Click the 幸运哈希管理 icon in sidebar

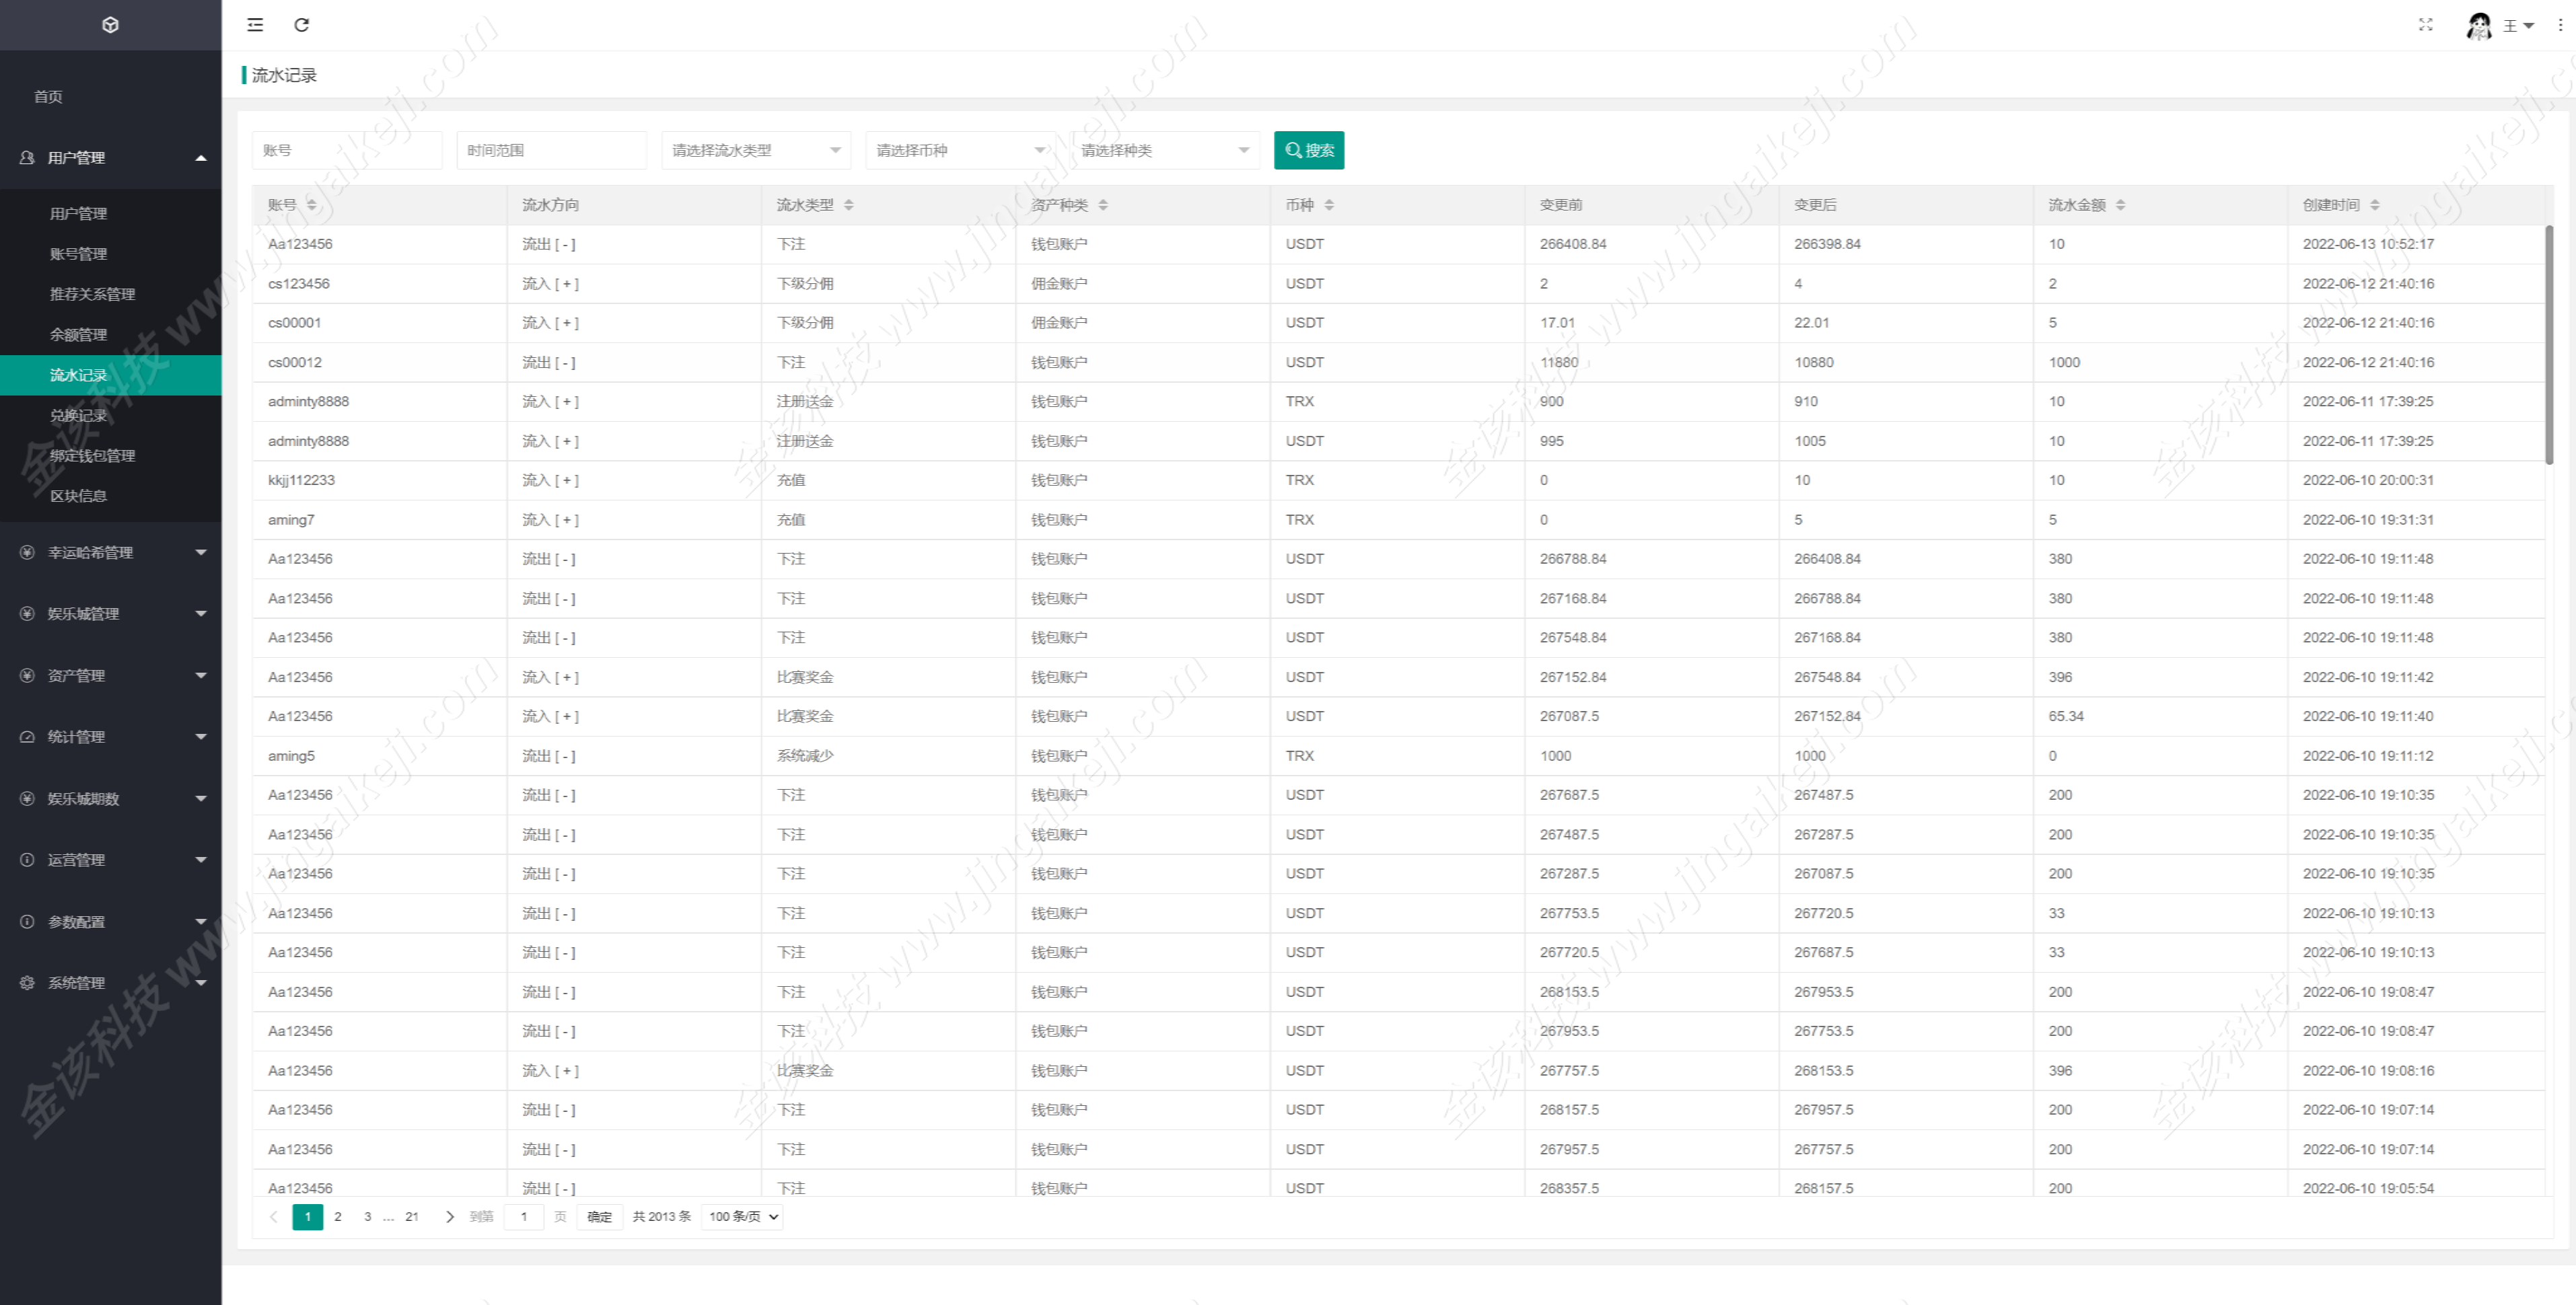click(27, 553)
